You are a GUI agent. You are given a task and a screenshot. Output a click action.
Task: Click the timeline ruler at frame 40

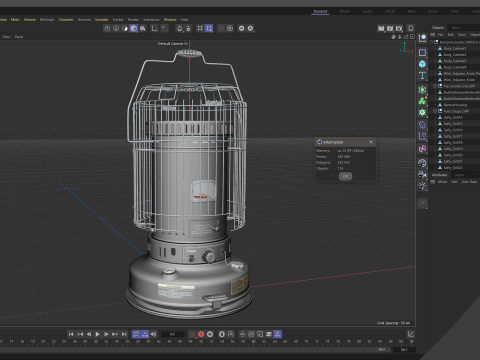(x=148, y=342)
